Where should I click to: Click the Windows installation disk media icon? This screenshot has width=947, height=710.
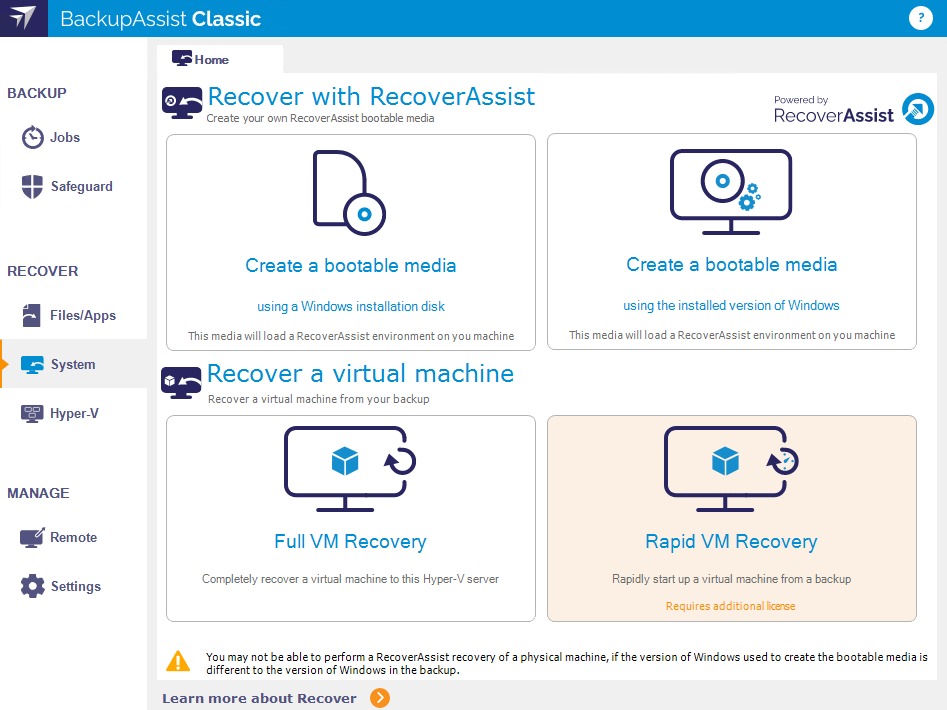click(x=349, y=193)
